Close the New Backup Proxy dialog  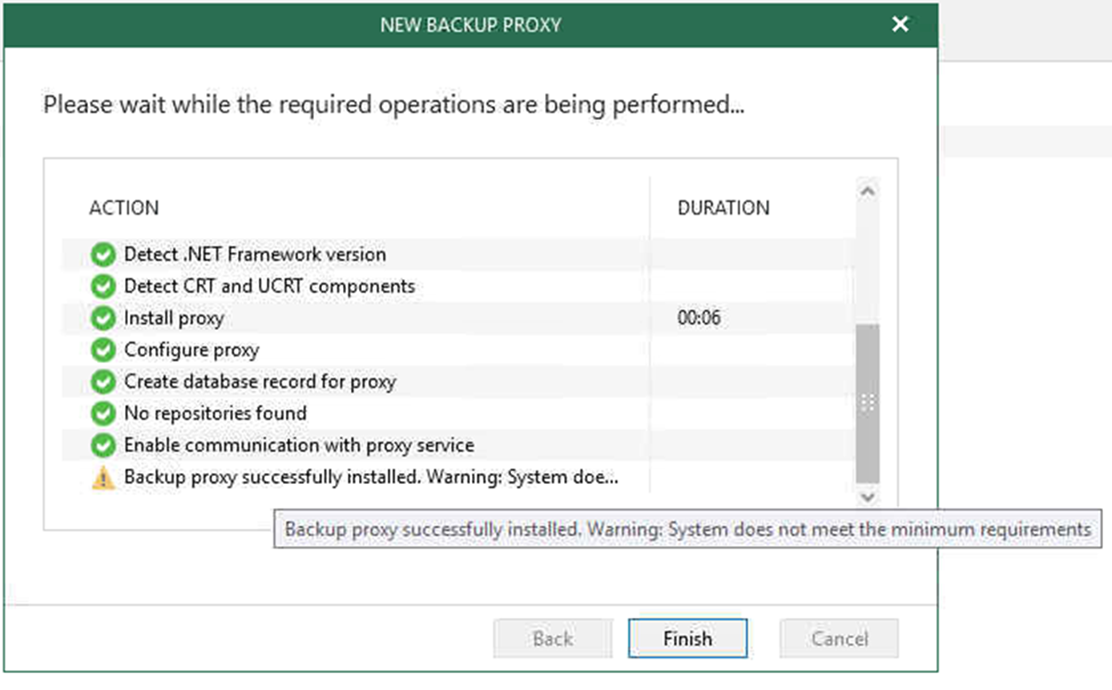pyautogui.click(x=900, y=24)
